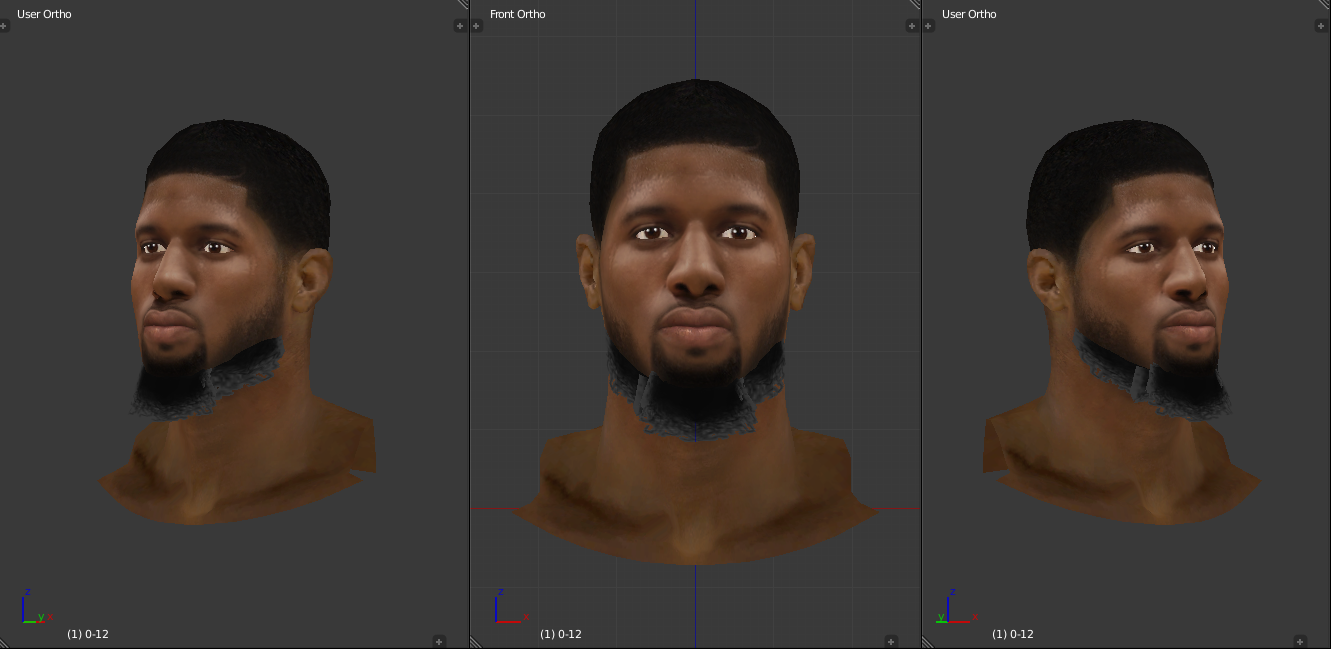The height and width of the screenshot is (649, 1331).
Task: Select the red X axis on the center viewport gizmo
Action: coord(508,622)
